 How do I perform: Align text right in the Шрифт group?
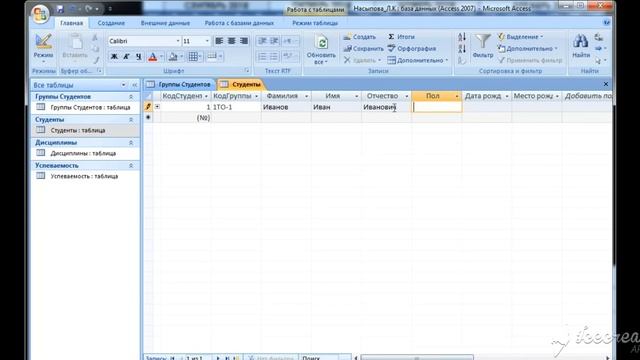pos(244,41)
